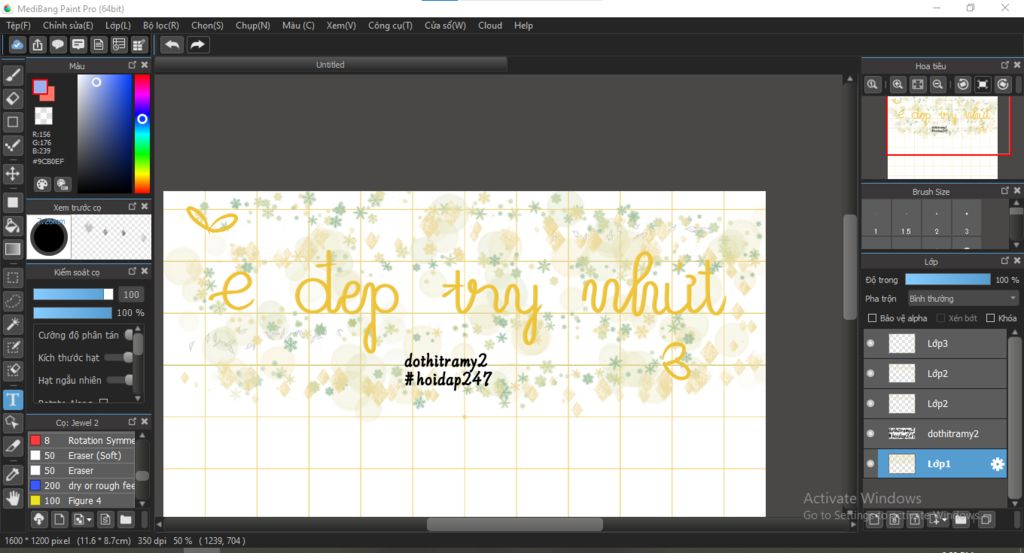This screenshot has height=553, width=1024.
Task: Click the horizontal canvas scrollbar thumb
Action: [x=515, y=524]
